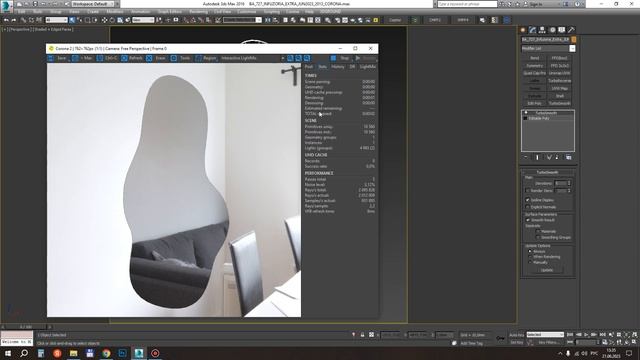Click the Edit Poly modifier button
Viewport: 640px width, 360px height.
coord(534,103)
